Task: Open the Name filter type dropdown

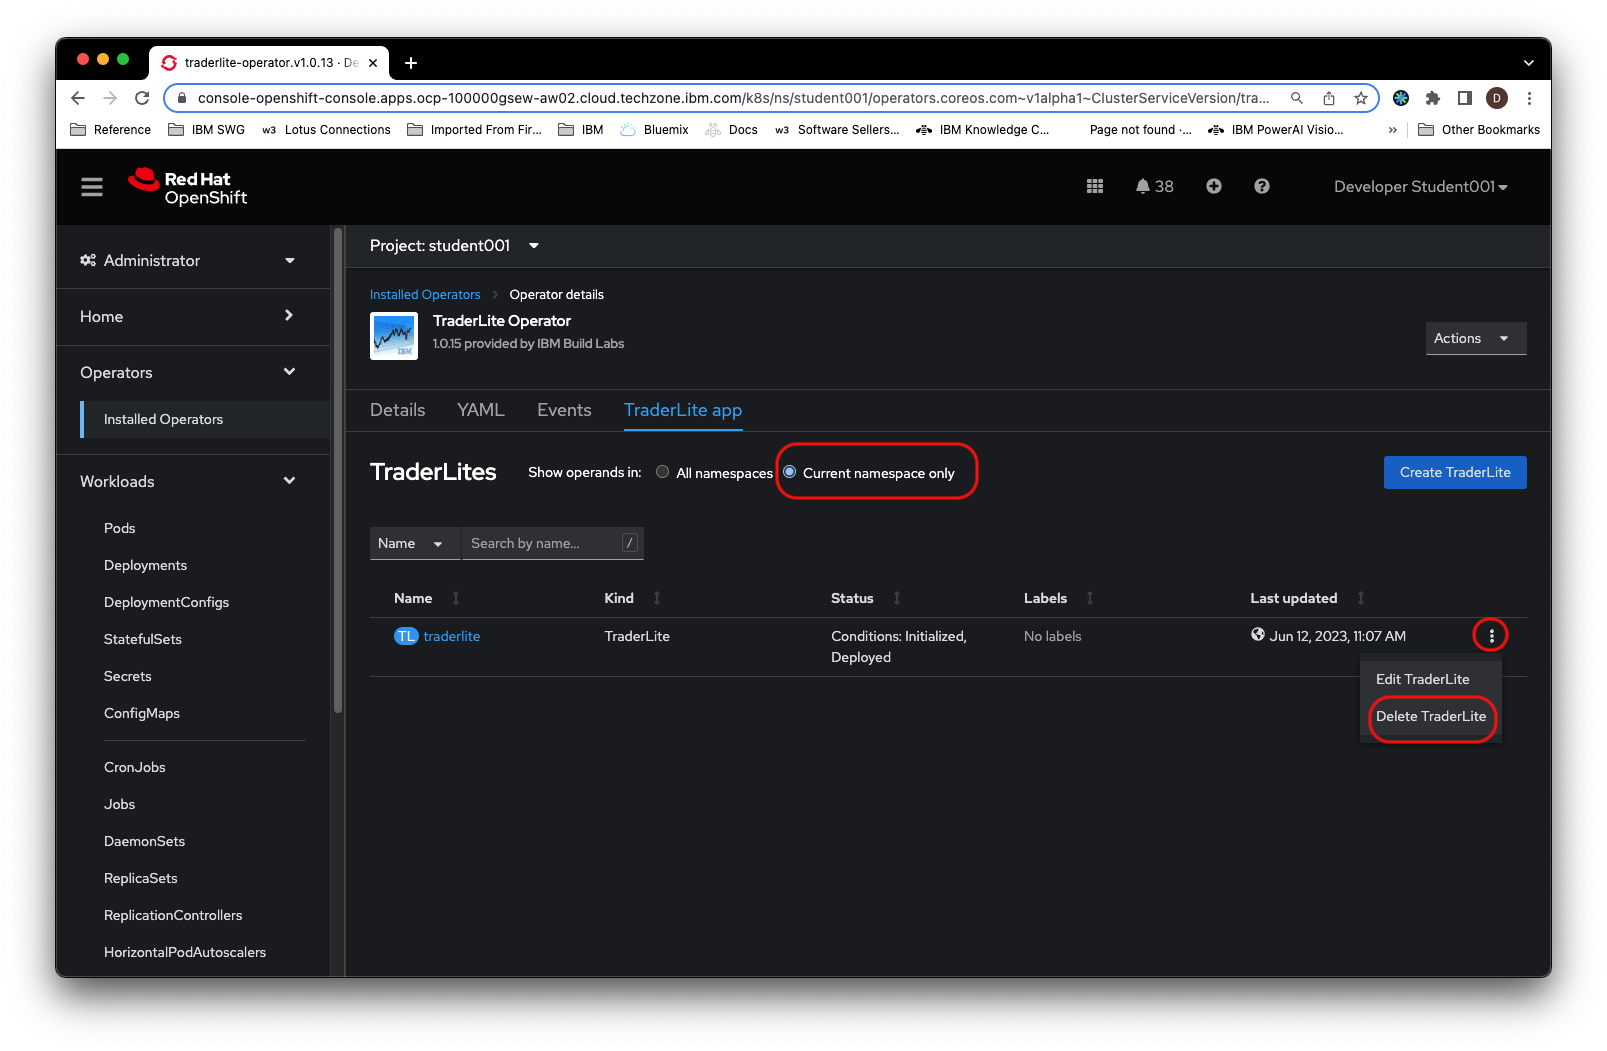Action: 414,543
